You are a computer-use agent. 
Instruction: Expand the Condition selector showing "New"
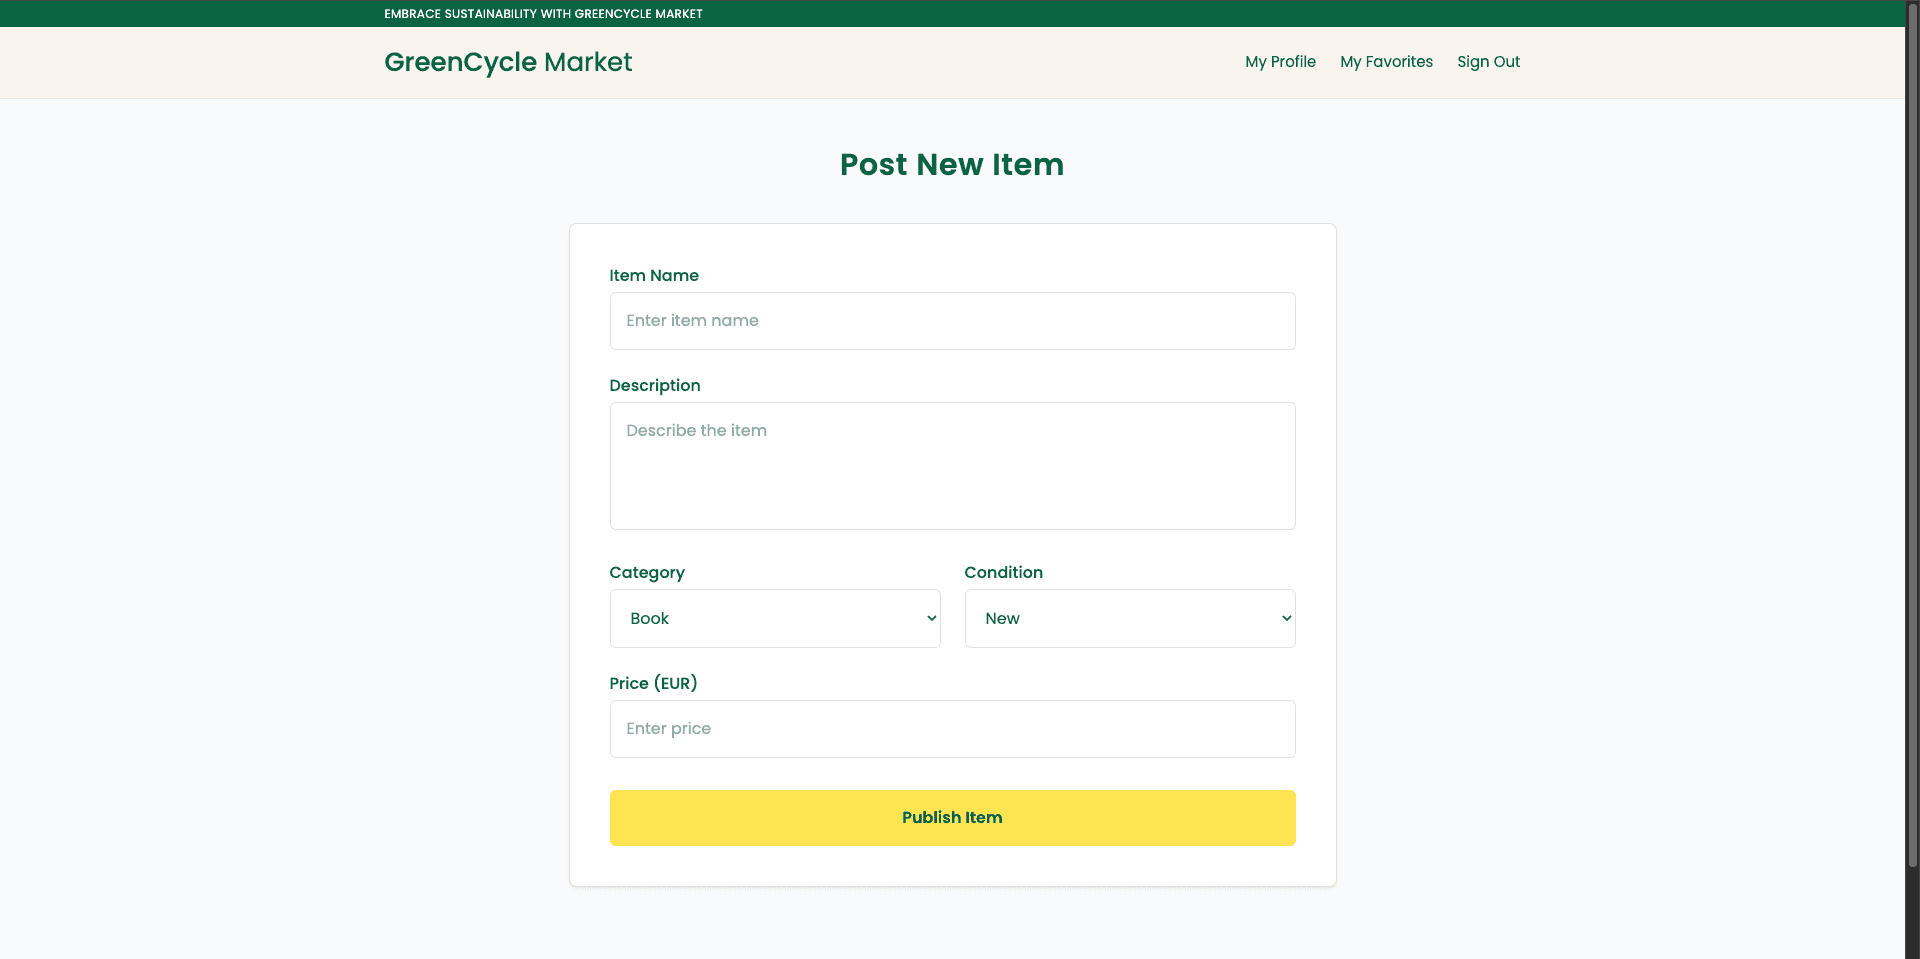pyautogui.click(x=1129, y=618)
